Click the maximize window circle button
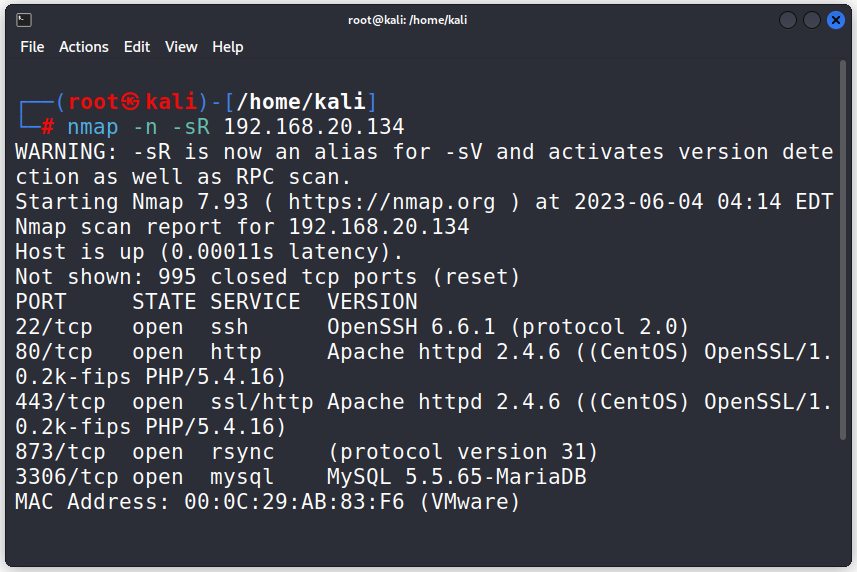Screen dimensions: 857x572 point(812,20)
